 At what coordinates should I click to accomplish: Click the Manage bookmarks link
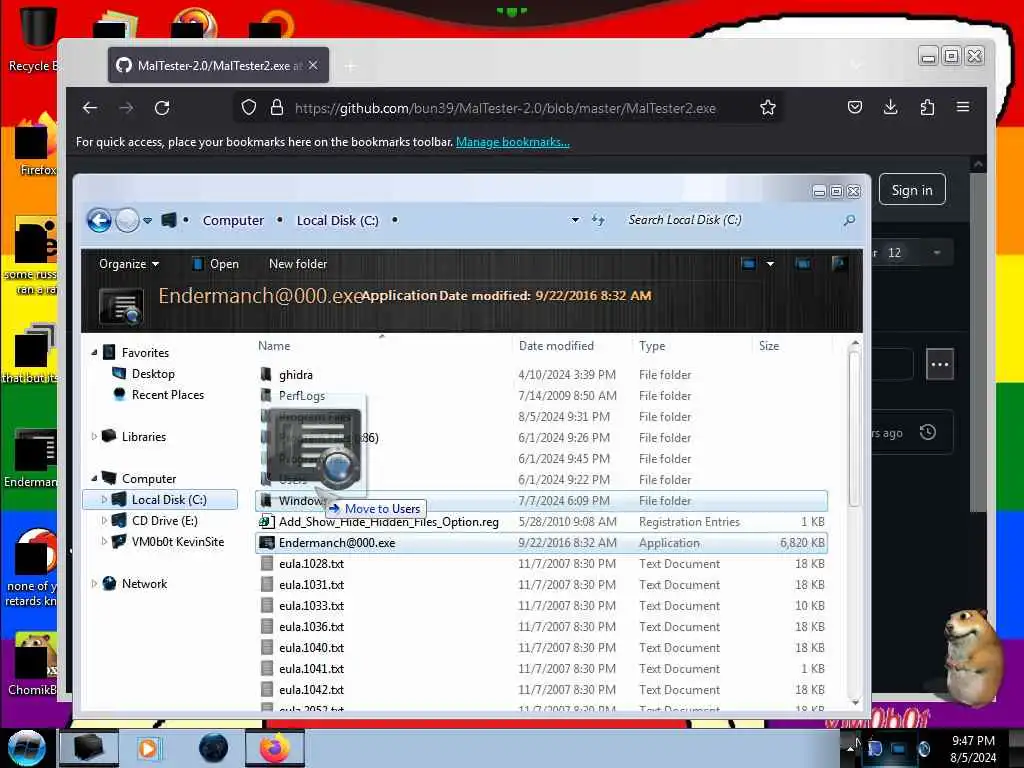[513, 142]
